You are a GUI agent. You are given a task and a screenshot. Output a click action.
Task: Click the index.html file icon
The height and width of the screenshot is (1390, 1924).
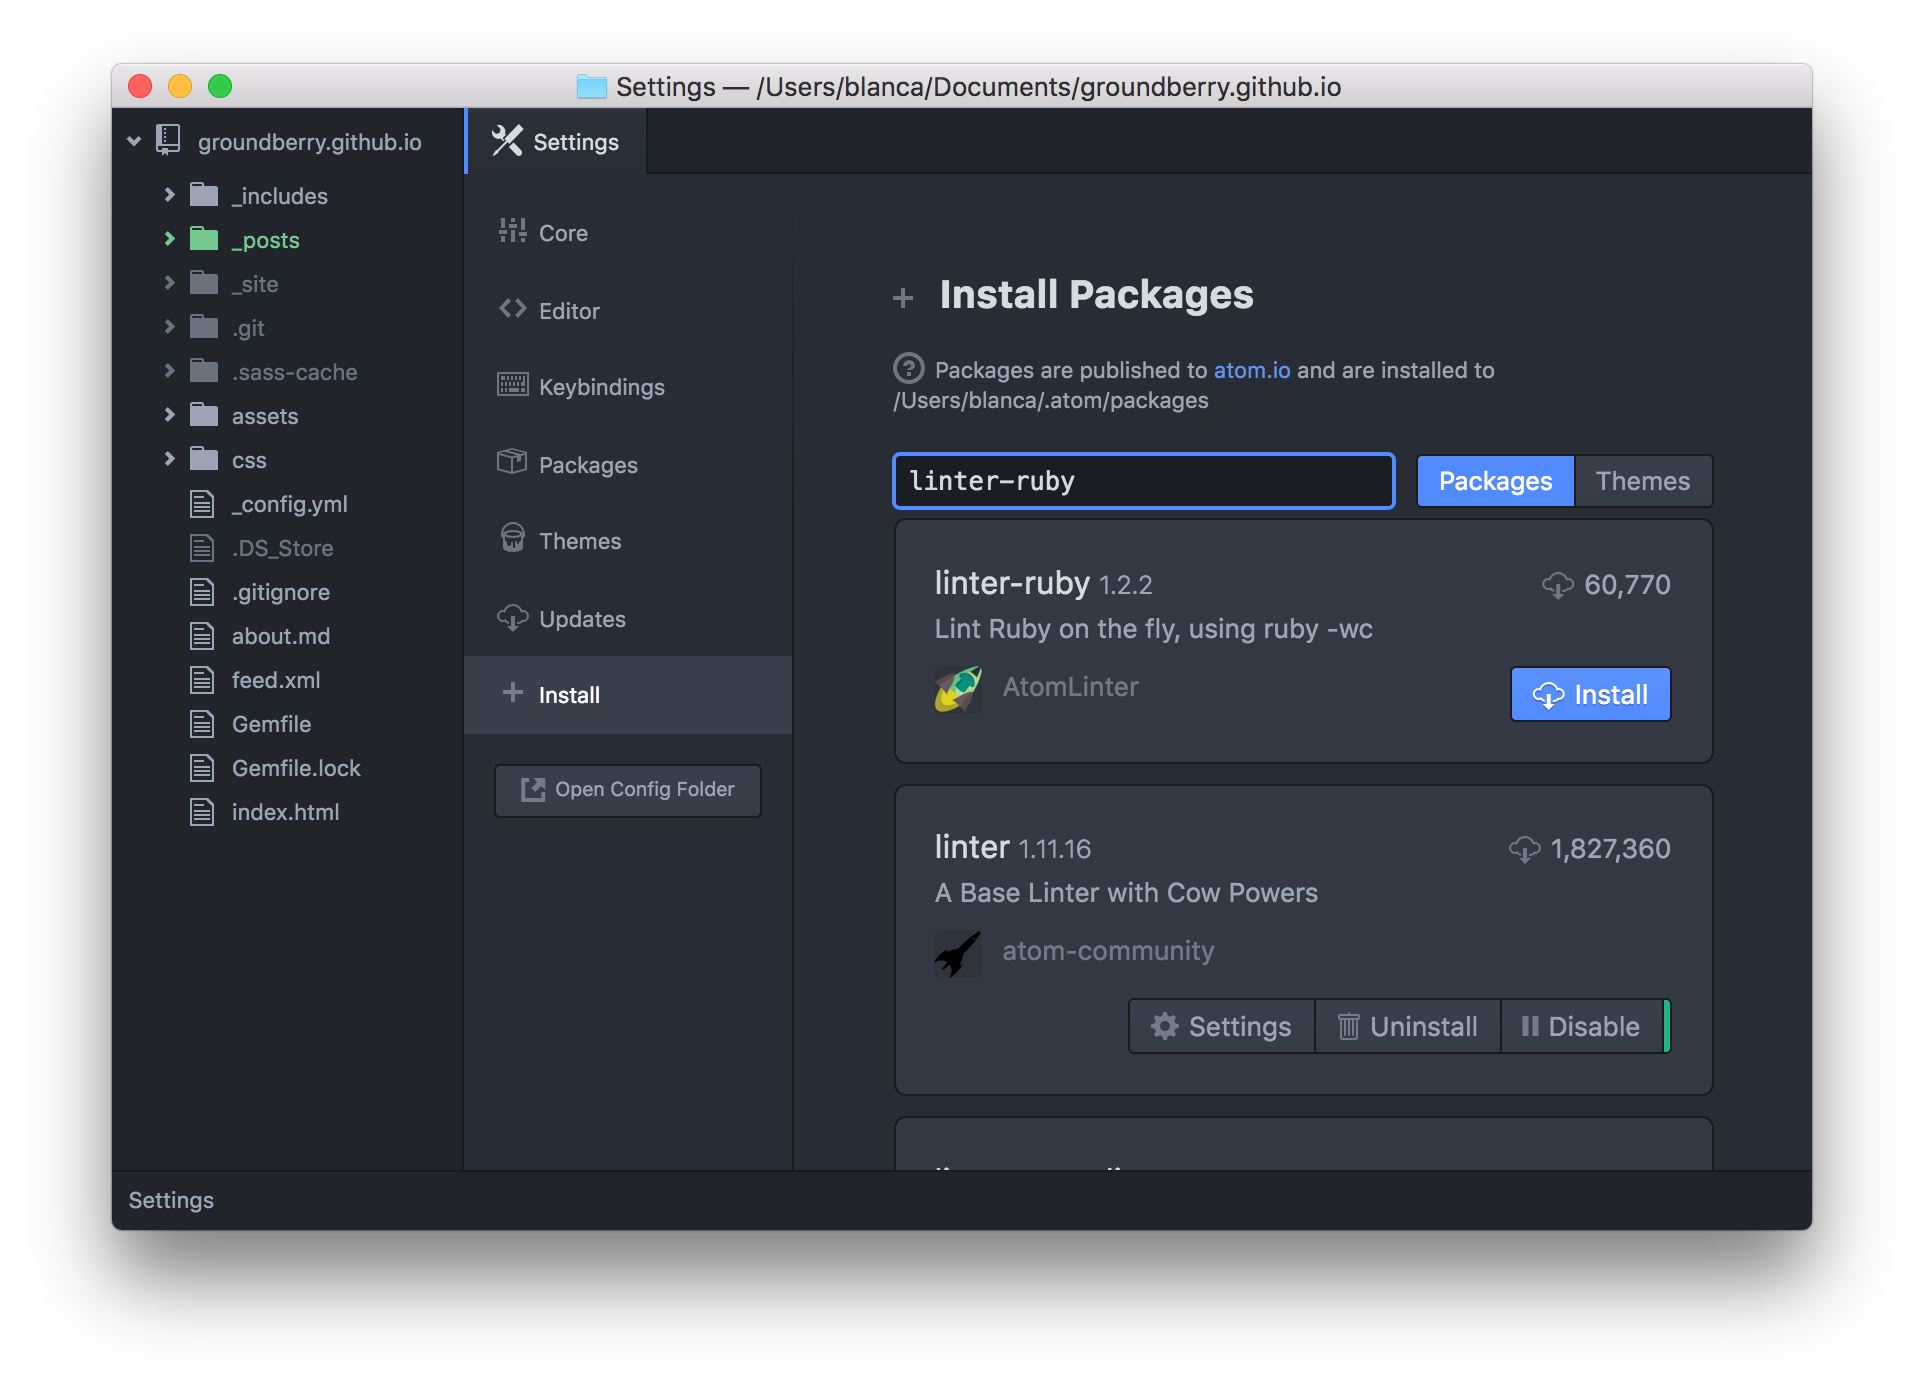coord(202,812)
